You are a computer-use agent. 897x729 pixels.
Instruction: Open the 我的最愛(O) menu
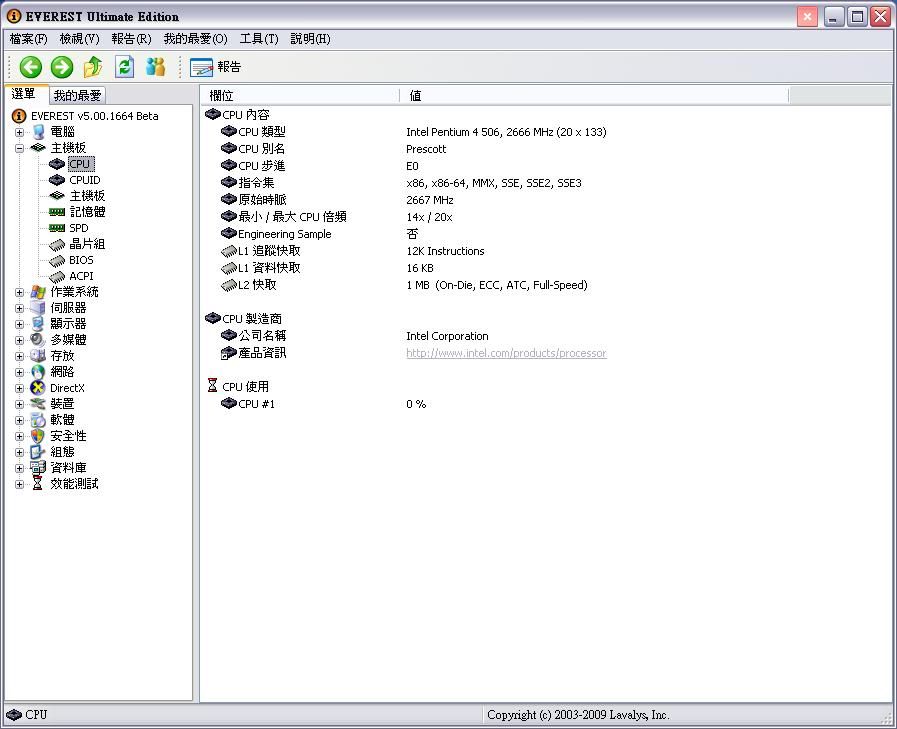click(196, 39)
